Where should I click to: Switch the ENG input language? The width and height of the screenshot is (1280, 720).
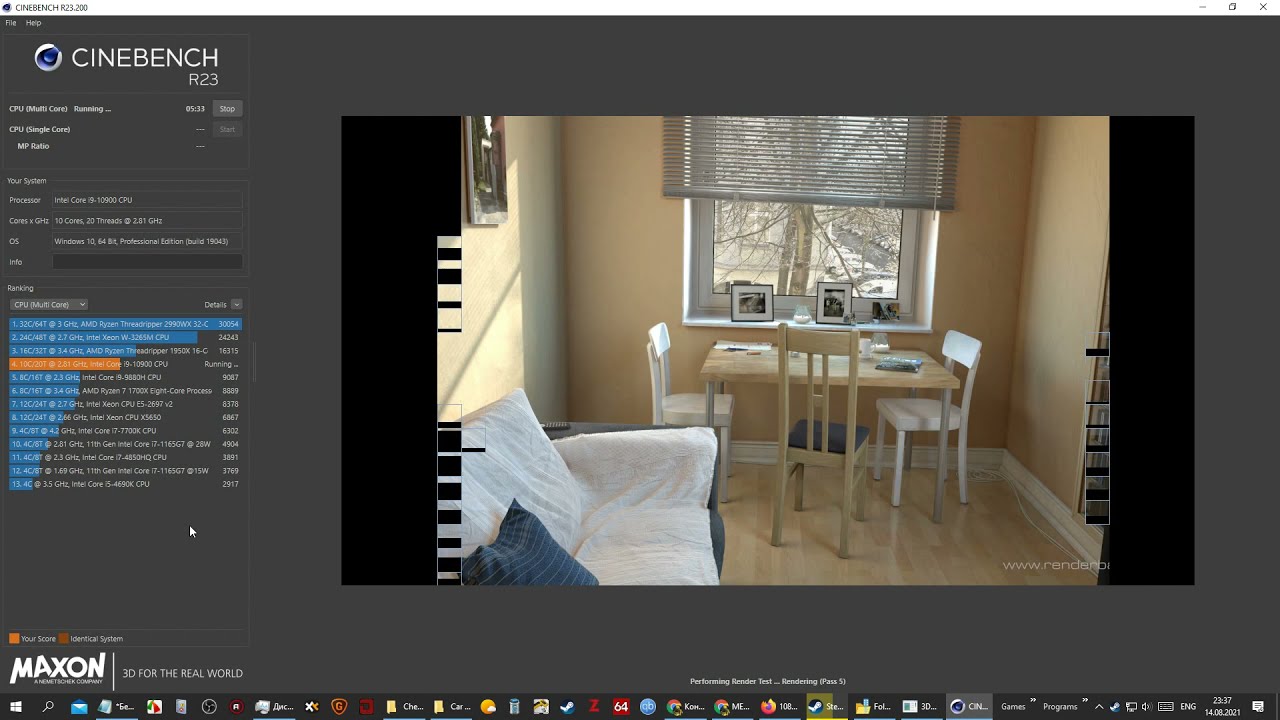1188,707
